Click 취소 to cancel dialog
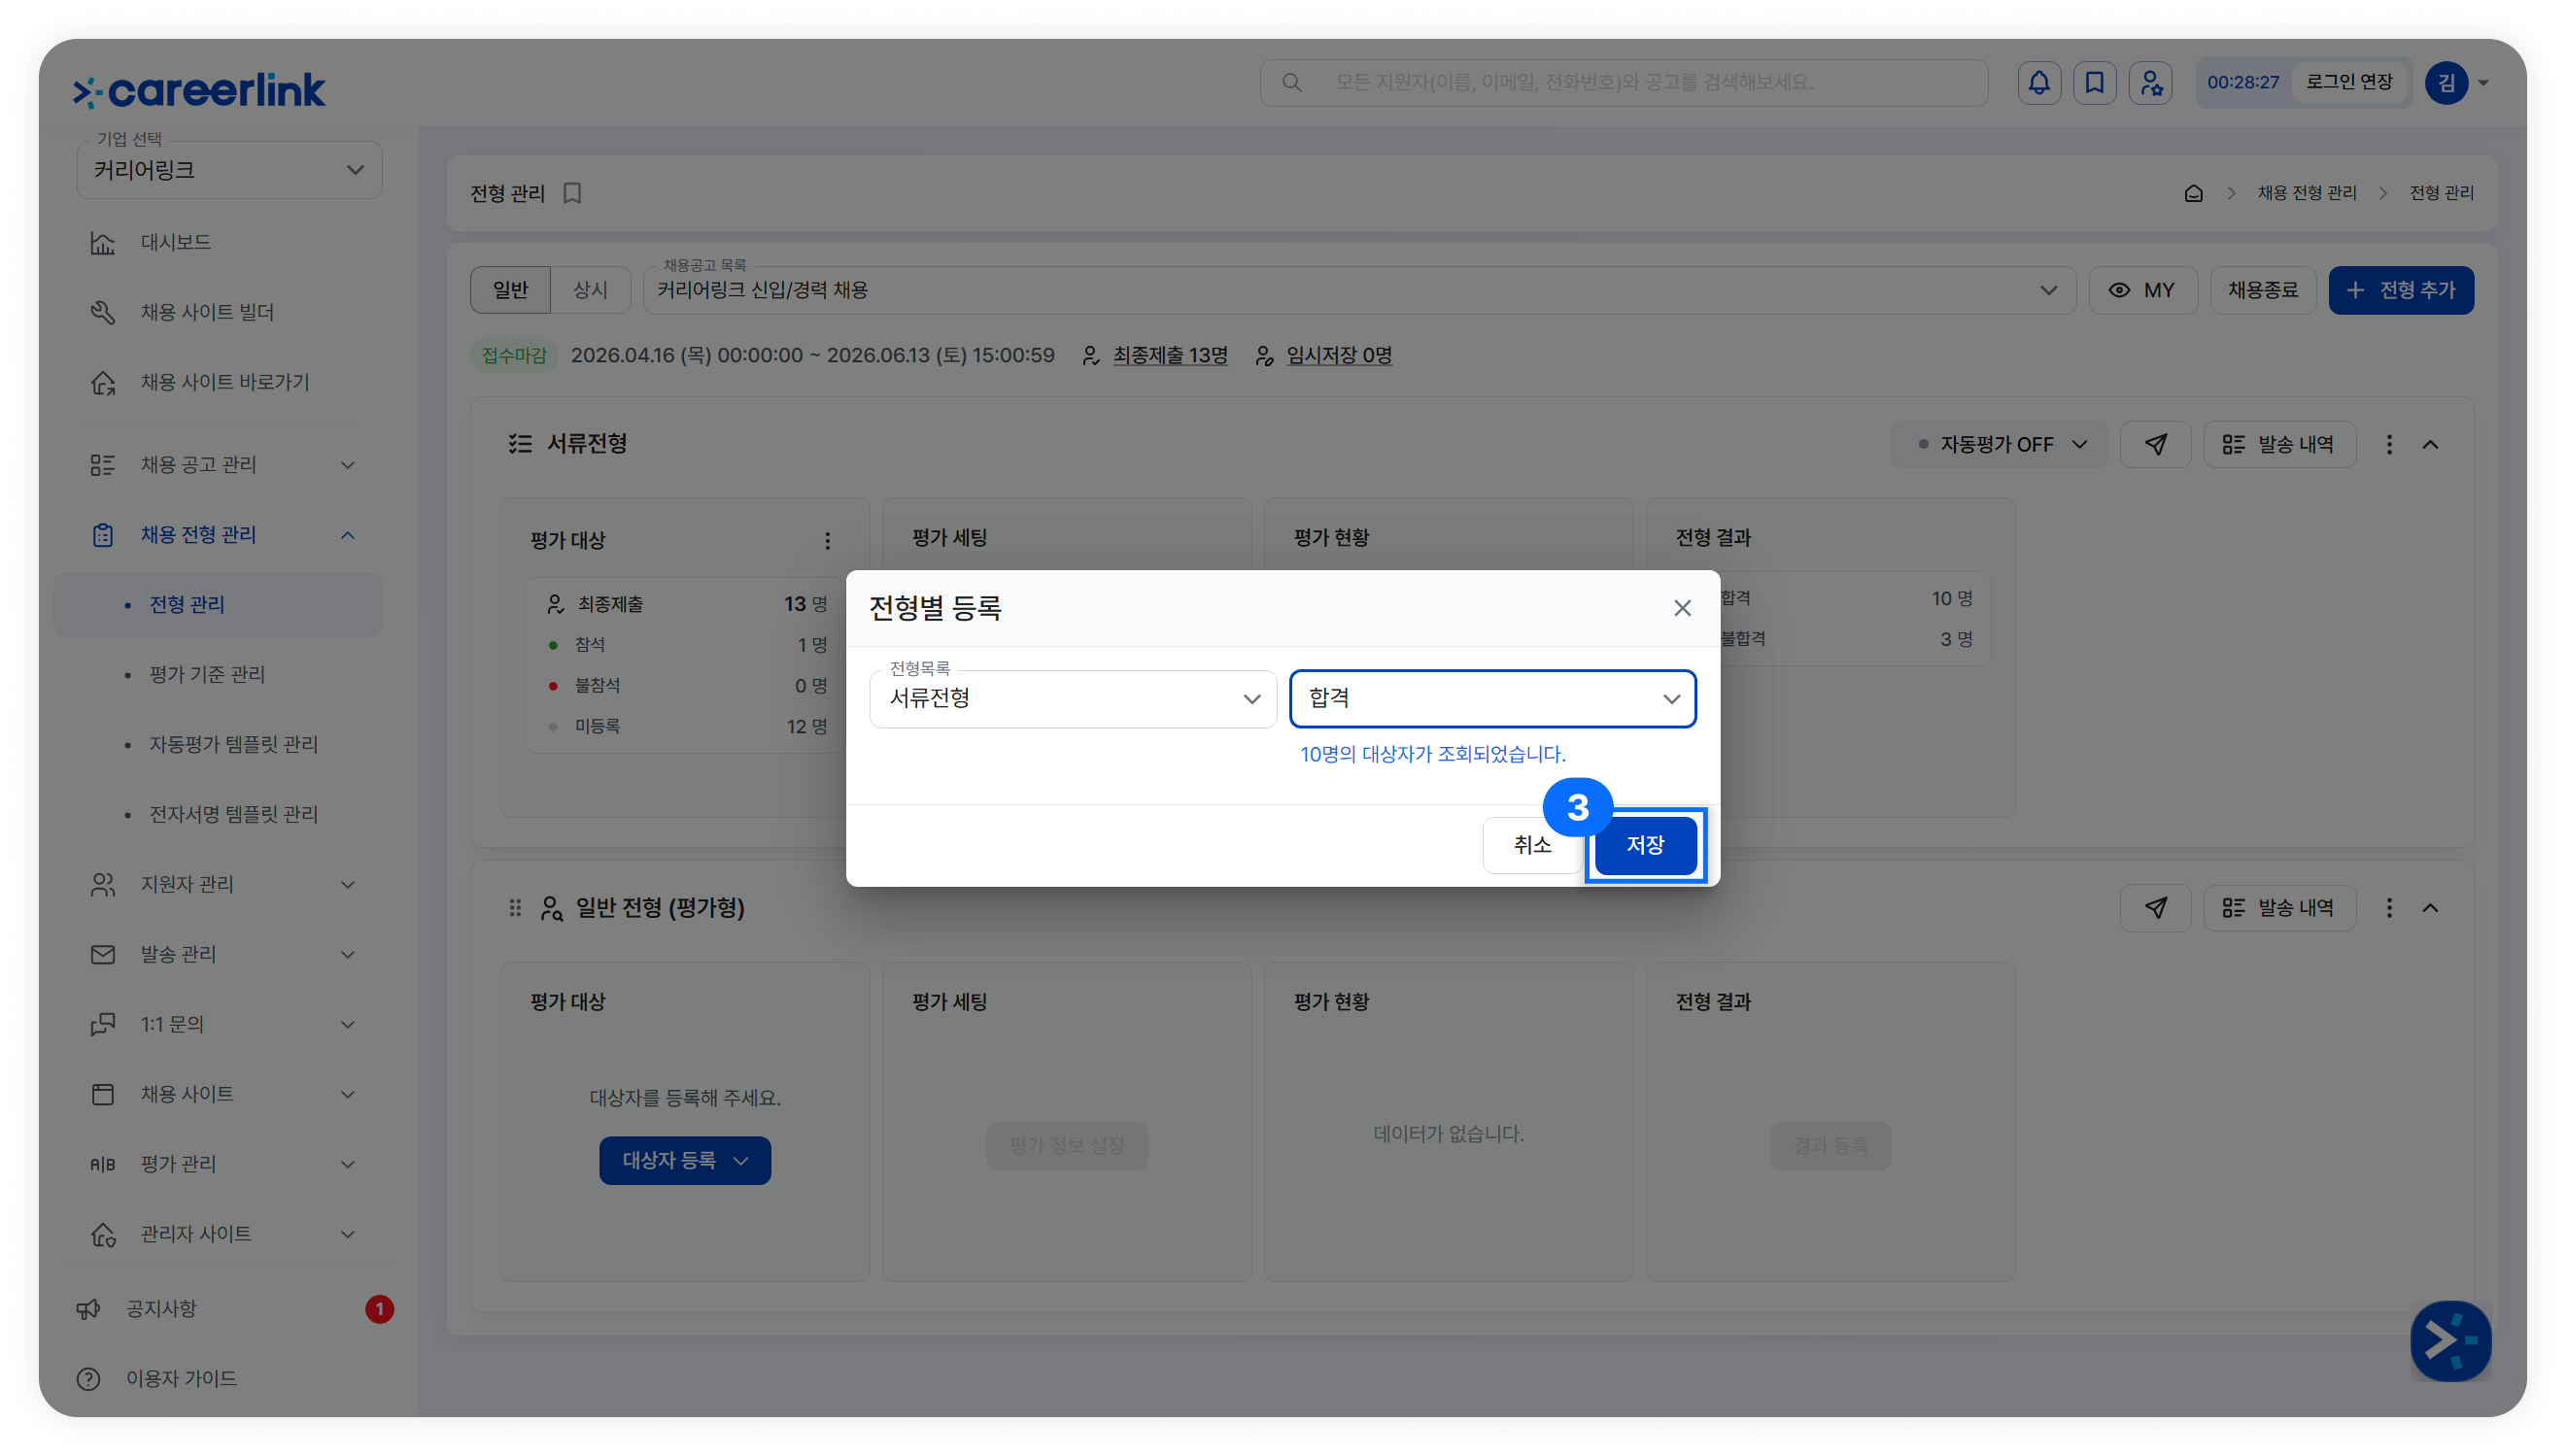This screenshot has width=2566, height=1456. point(1532,846)
